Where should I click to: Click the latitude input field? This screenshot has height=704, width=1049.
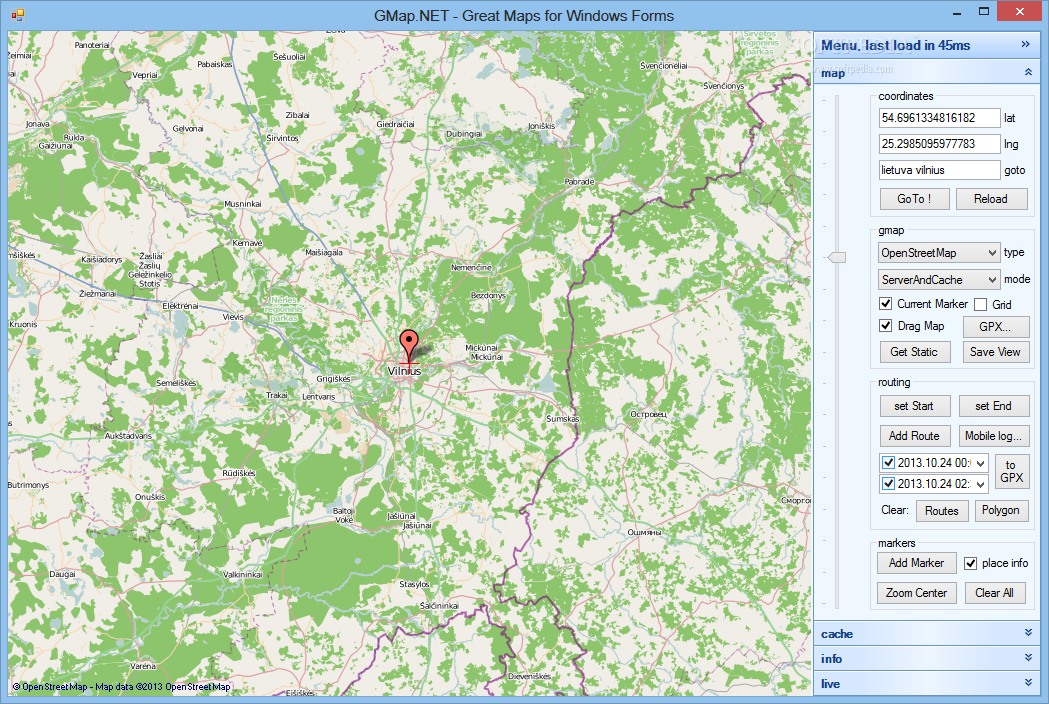[939, 118]
